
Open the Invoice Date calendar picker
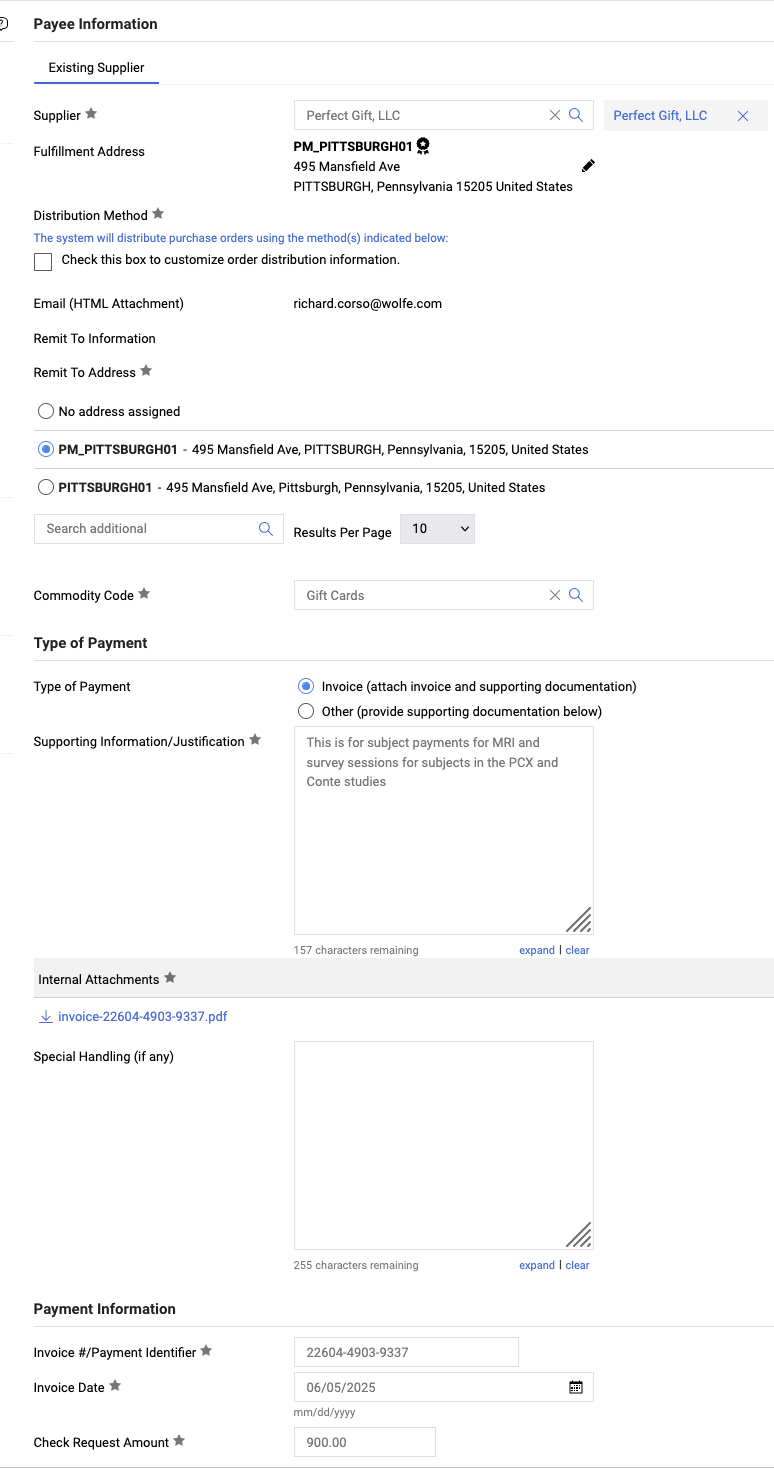(x=576, y=1387)
